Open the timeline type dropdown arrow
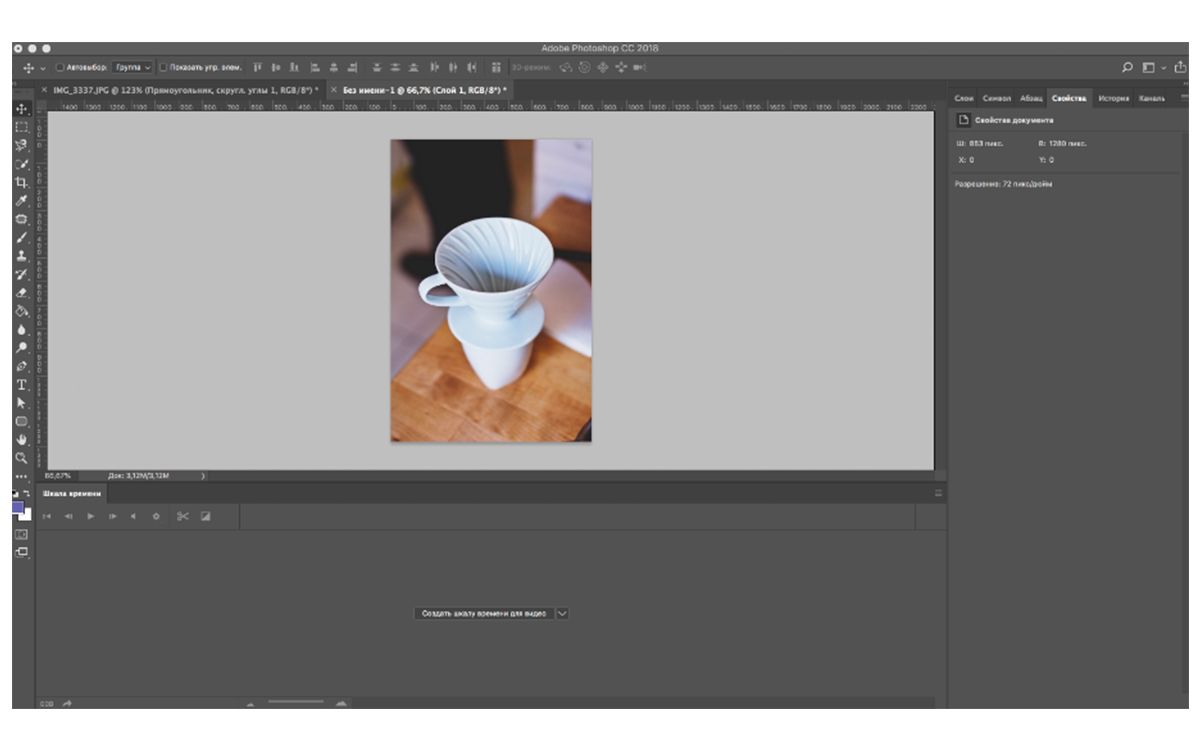 (561, 614)
